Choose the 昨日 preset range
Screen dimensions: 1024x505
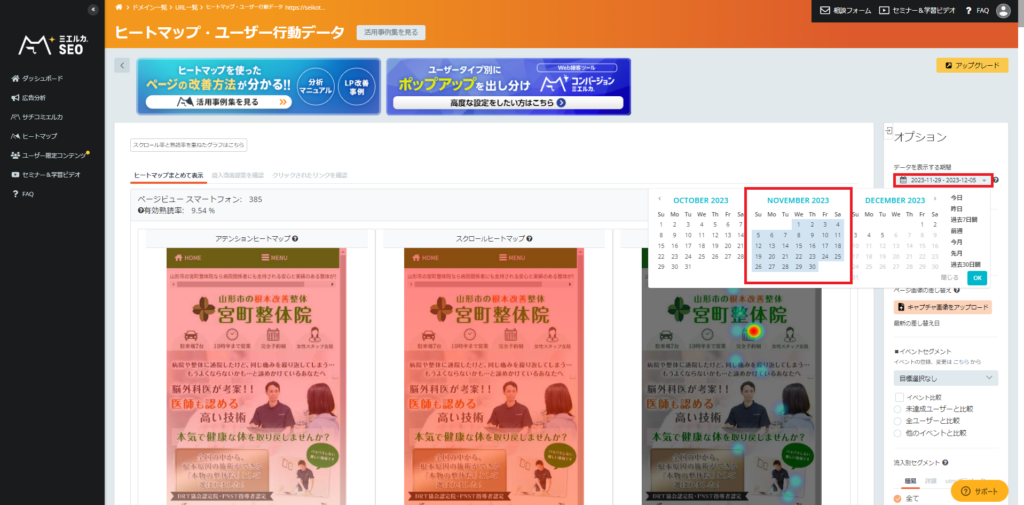pos(956,208)
